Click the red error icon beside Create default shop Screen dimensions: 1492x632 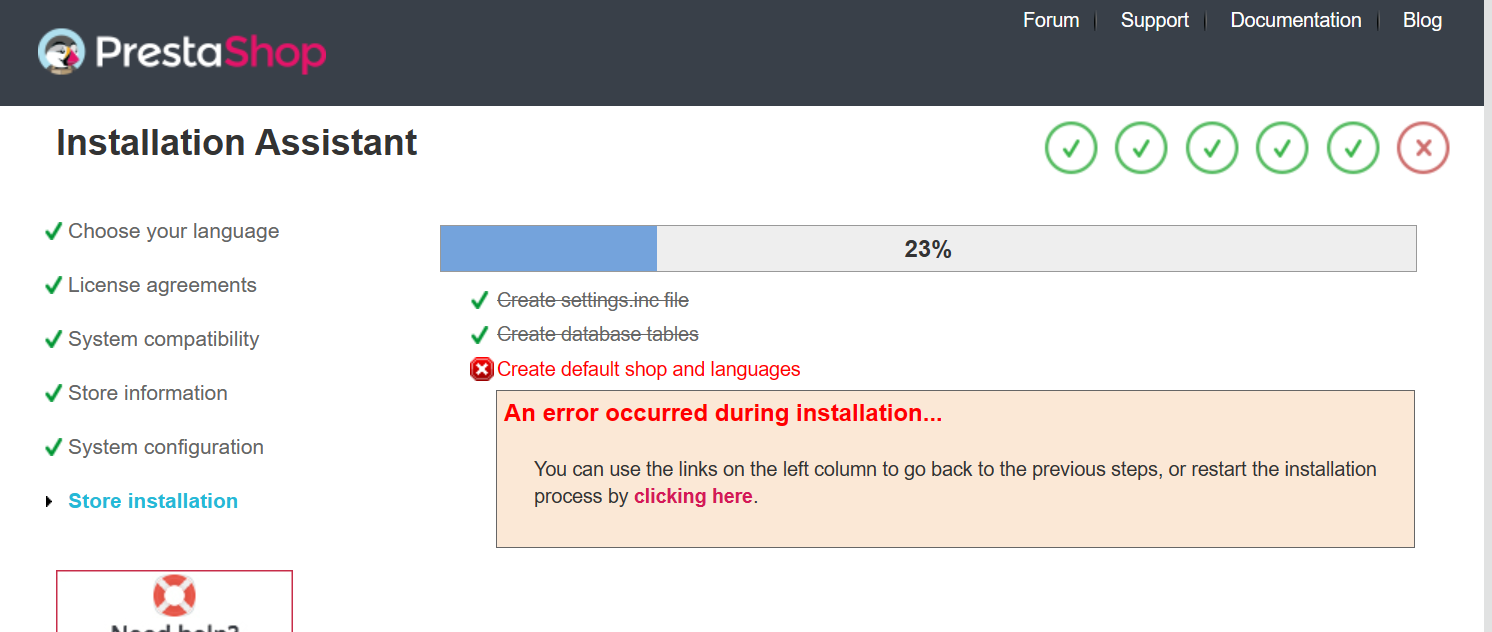pos(481,370)
